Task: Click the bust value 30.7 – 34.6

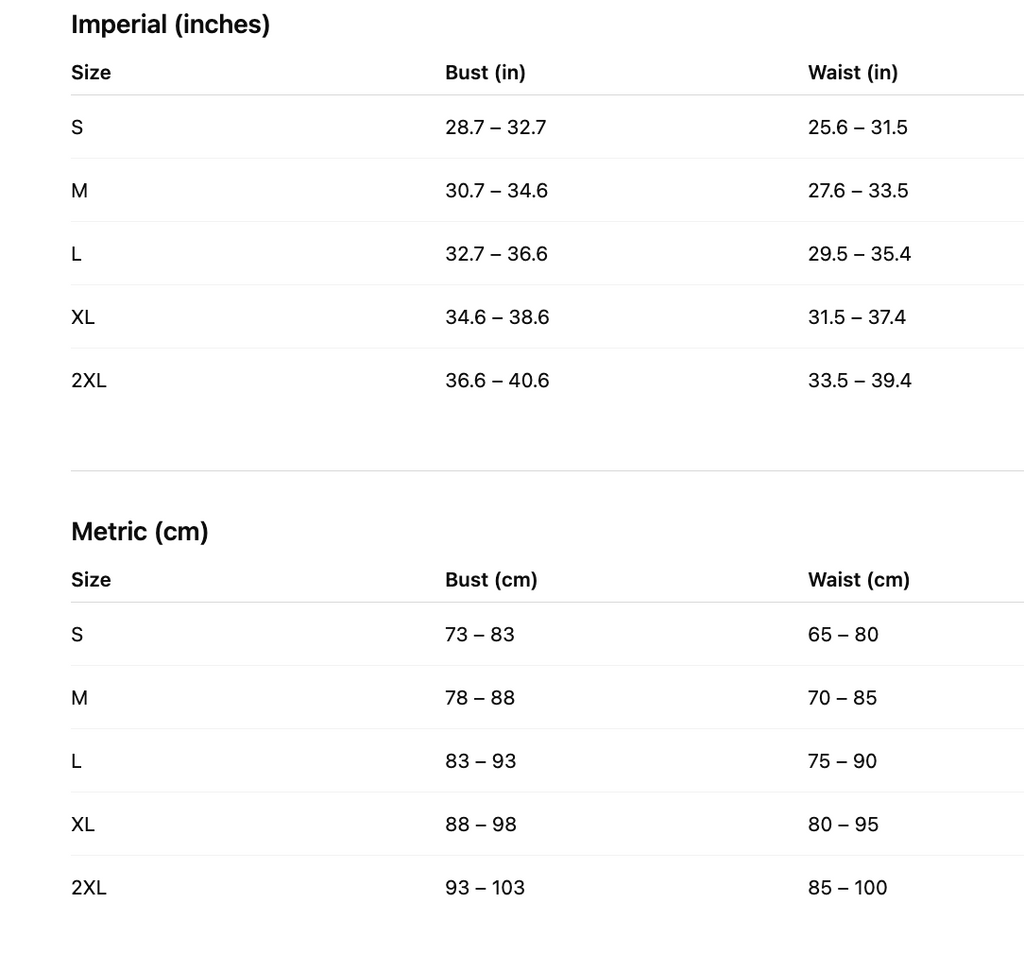Action: coord(496,191)
